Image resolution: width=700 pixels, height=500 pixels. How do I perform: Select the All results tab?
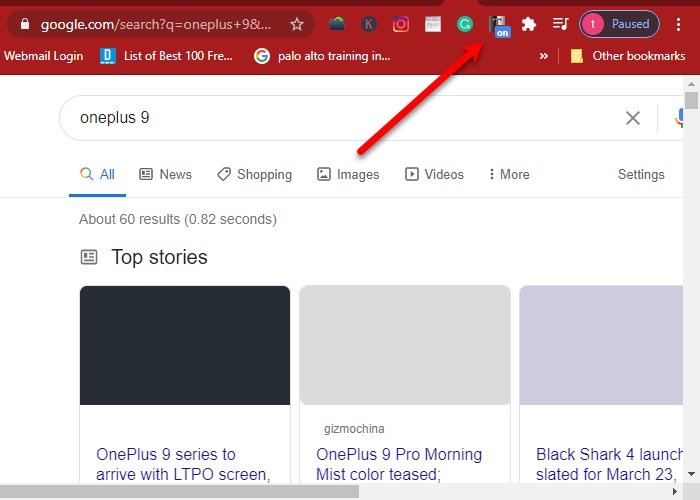97,175
